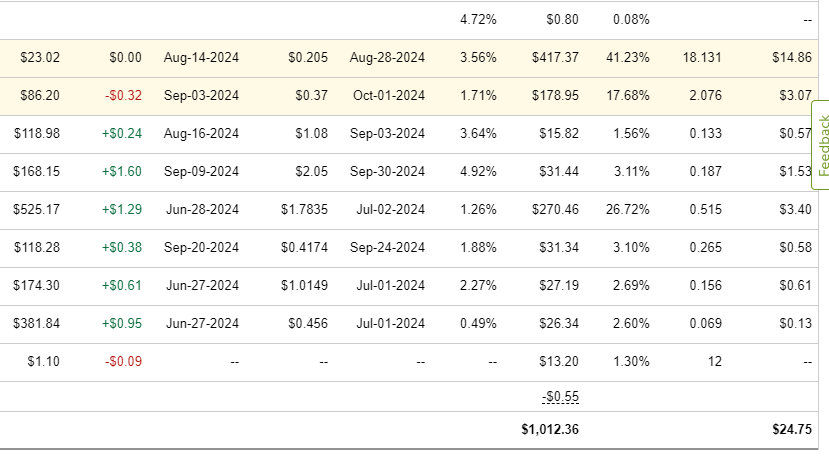Click the green +$1.60 change value
Image resolution: width=829 pixels, height=457 pixels.
pos(122,172)
